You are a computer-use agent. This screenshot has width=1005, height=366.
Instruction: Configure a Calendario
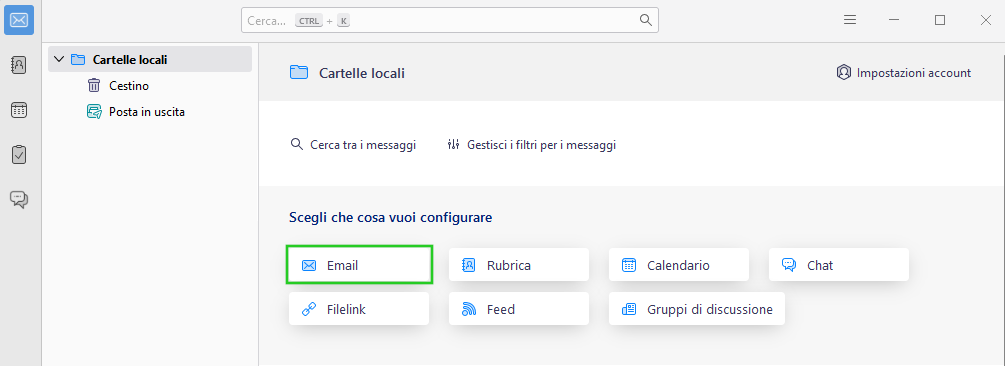(679, 265)
